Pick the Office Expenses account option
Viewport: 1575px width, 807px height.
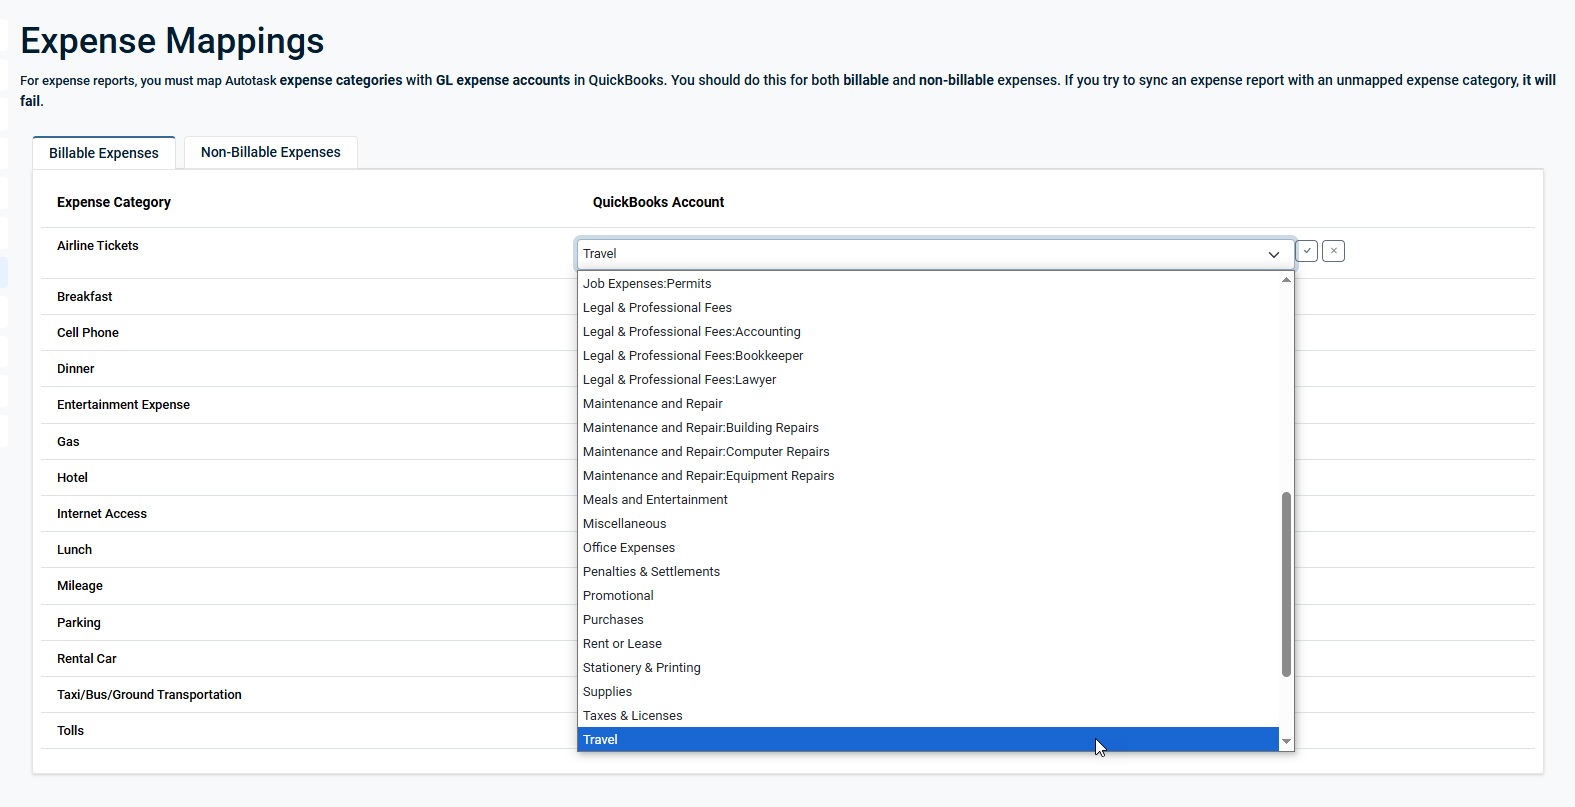click(629, 548)
